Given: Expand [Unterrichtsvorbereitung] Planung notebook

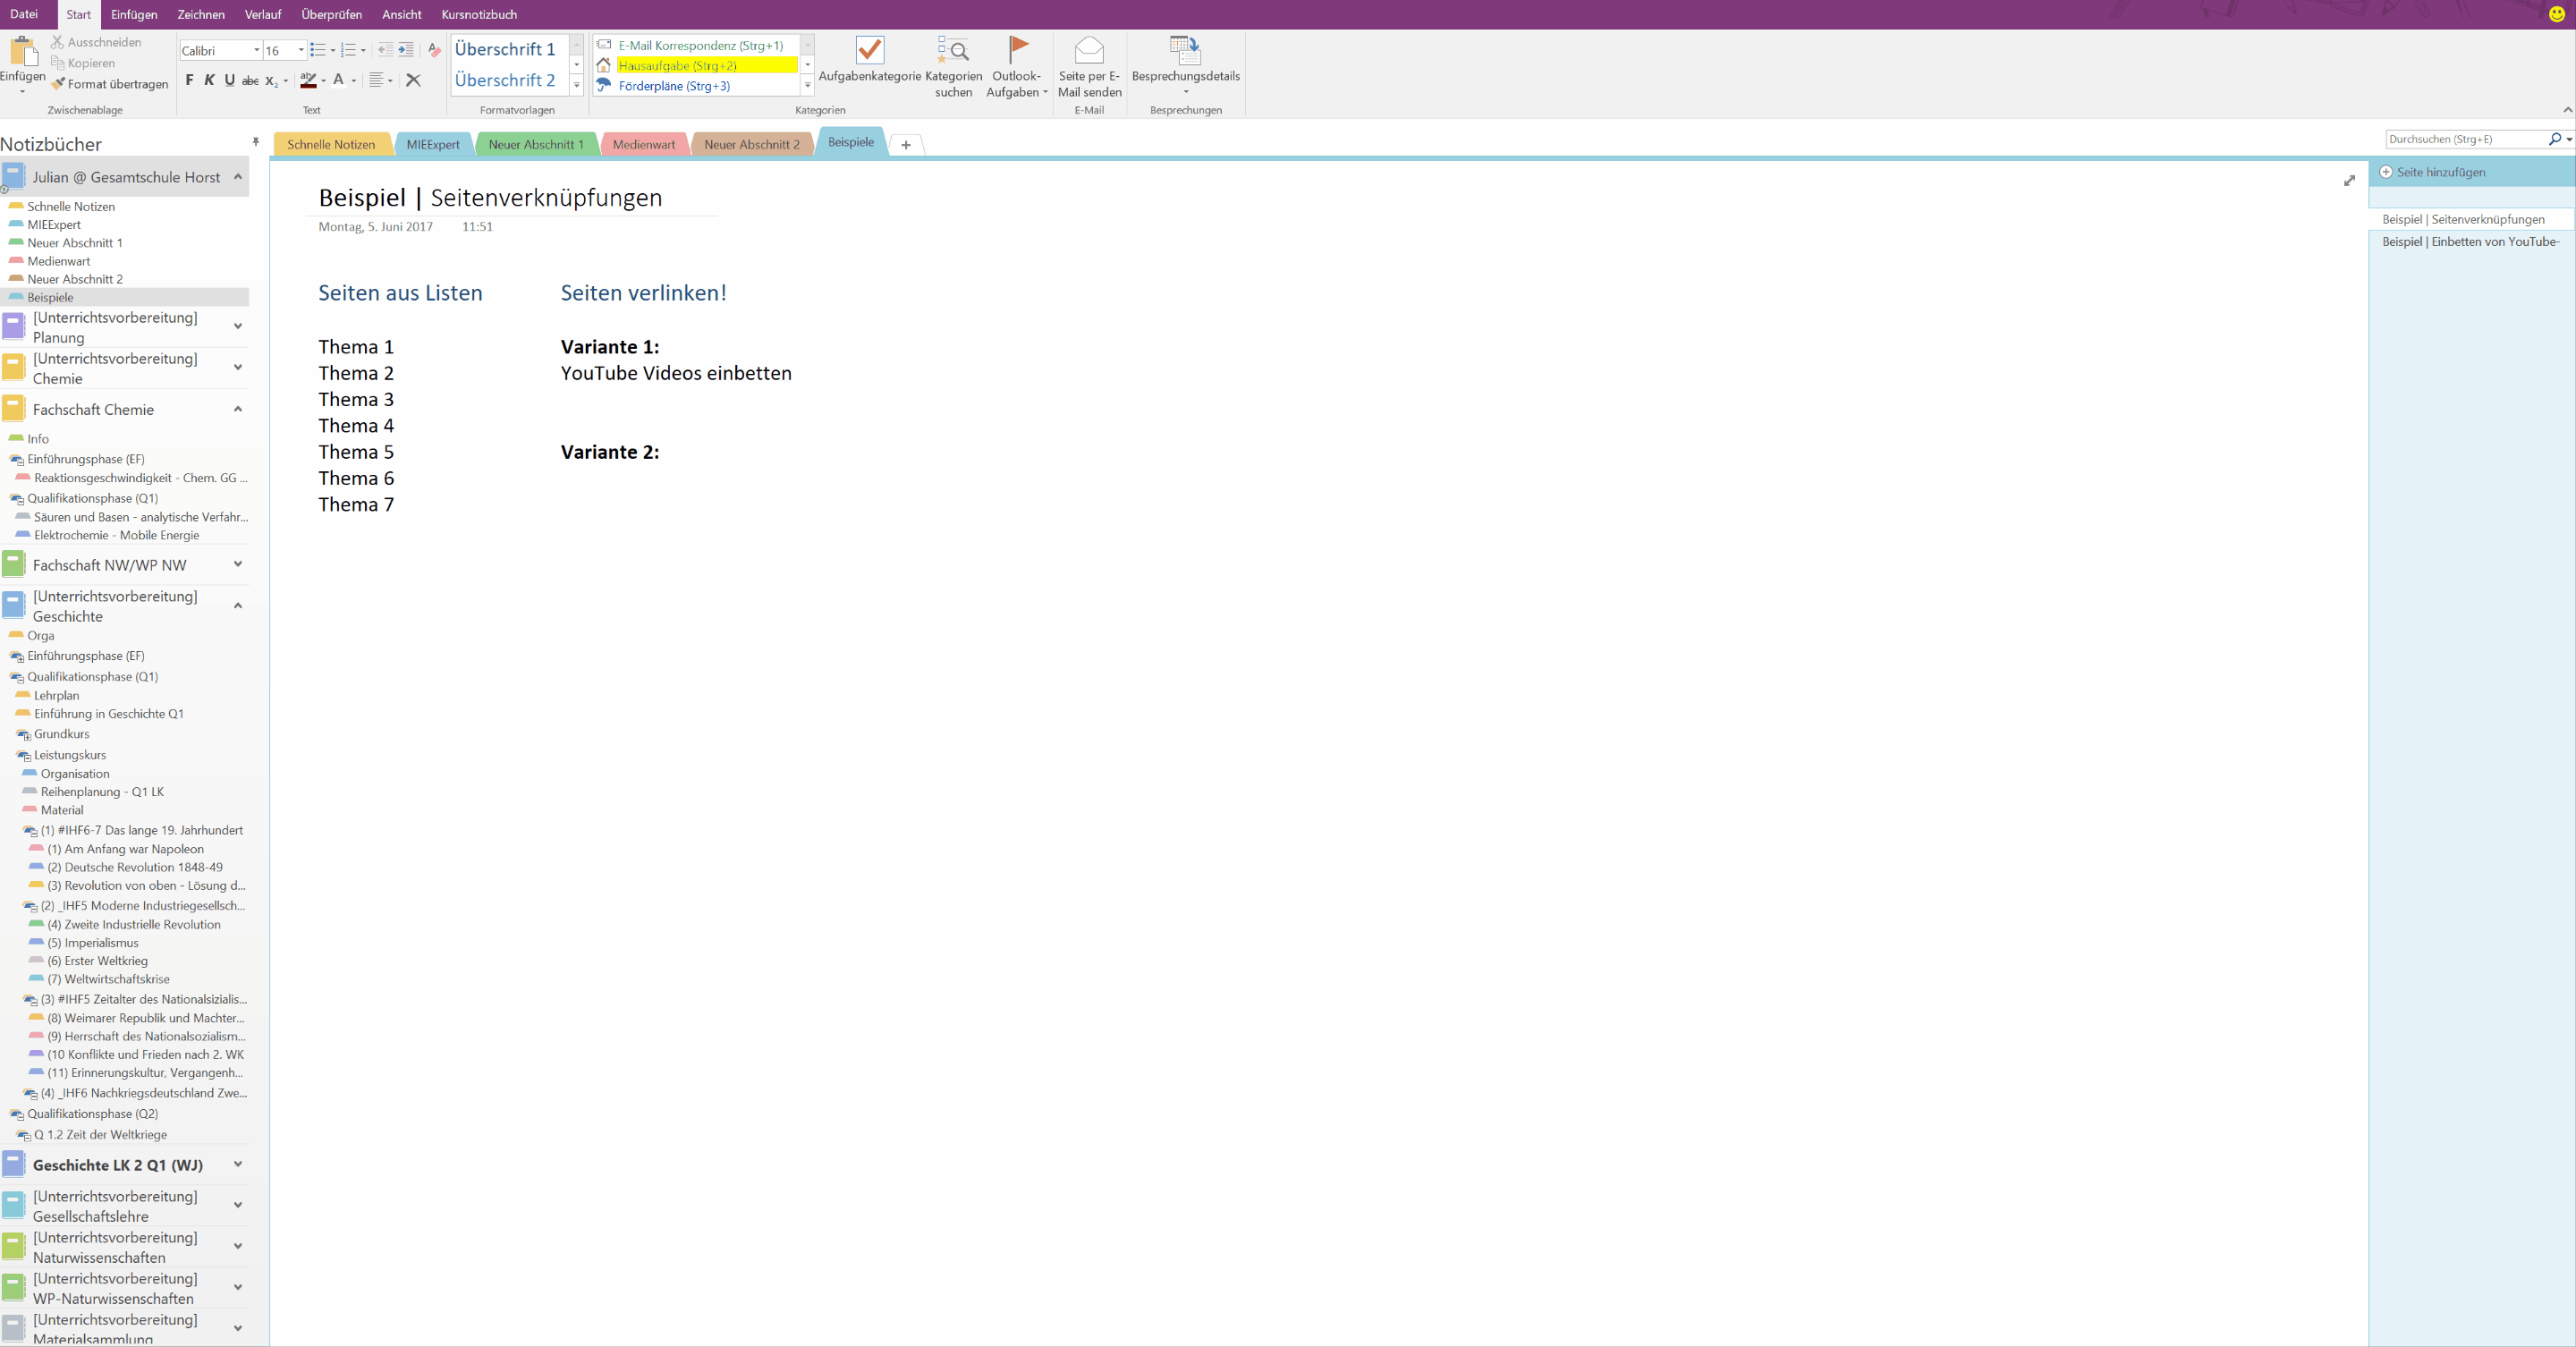Looking at the screenshot, I should point(238,326).
